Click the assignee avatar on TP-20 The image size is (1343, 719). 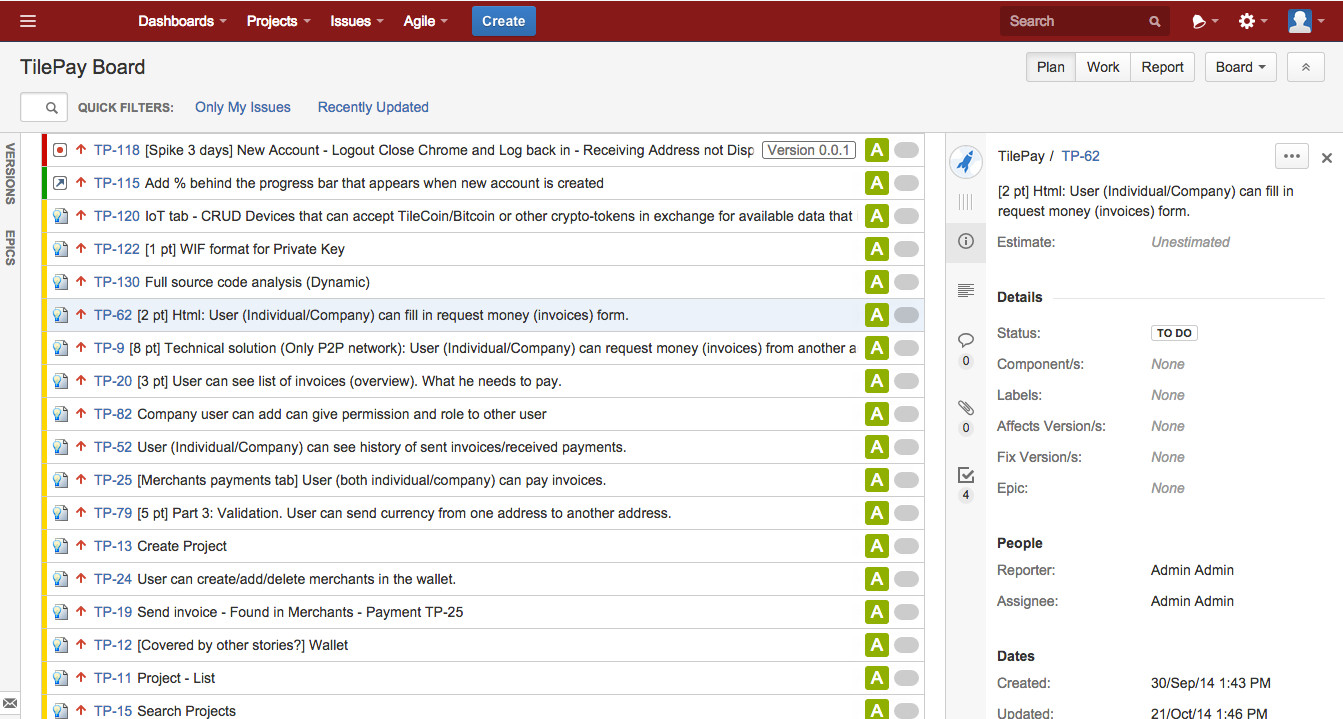pos(877,381)
